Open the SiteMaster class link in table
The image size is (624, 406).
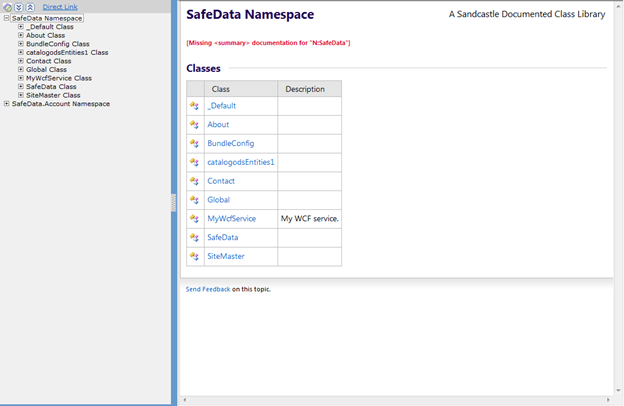pos(226,256)
